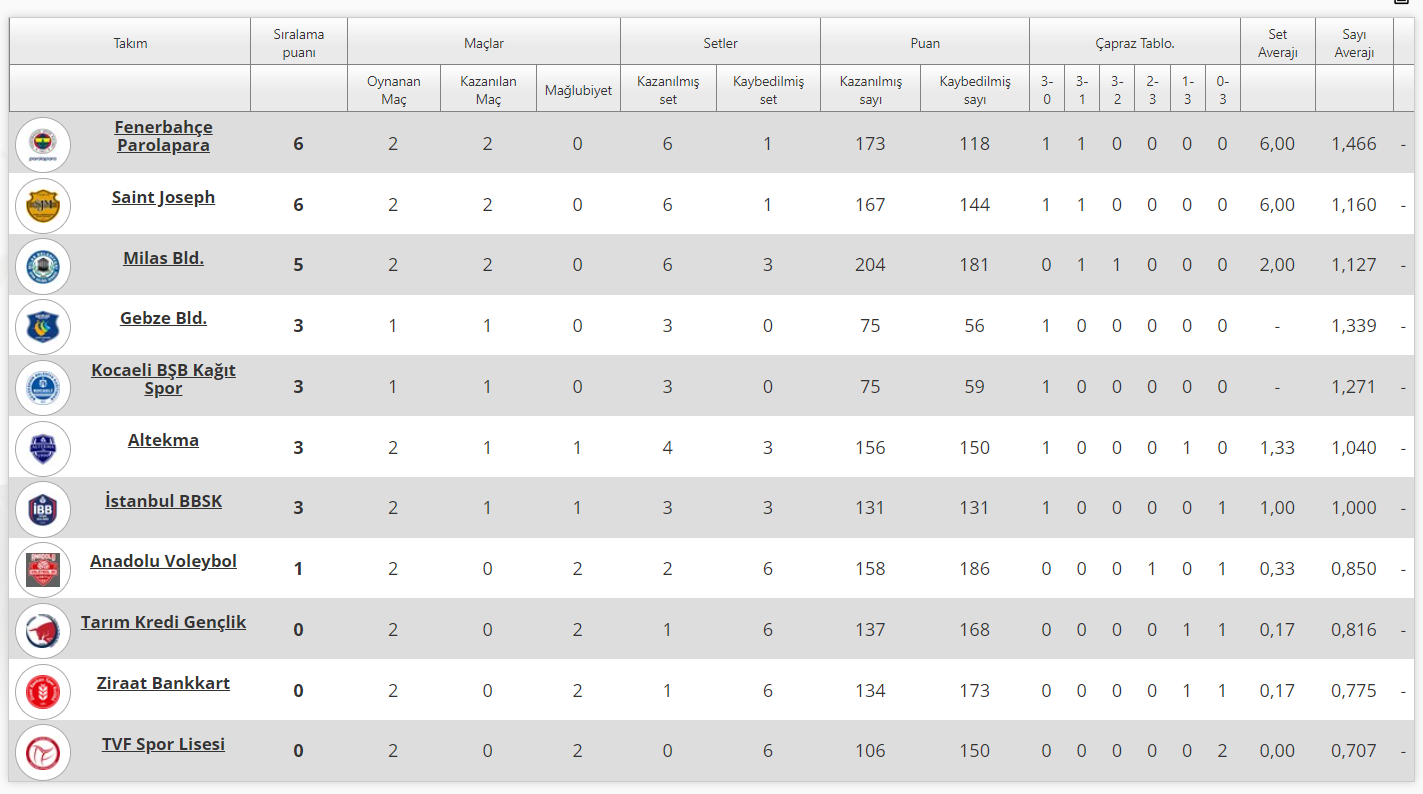Click the Gebze Bld. club logo
This screenshot has width=1423, height=794.
[43, 326]
